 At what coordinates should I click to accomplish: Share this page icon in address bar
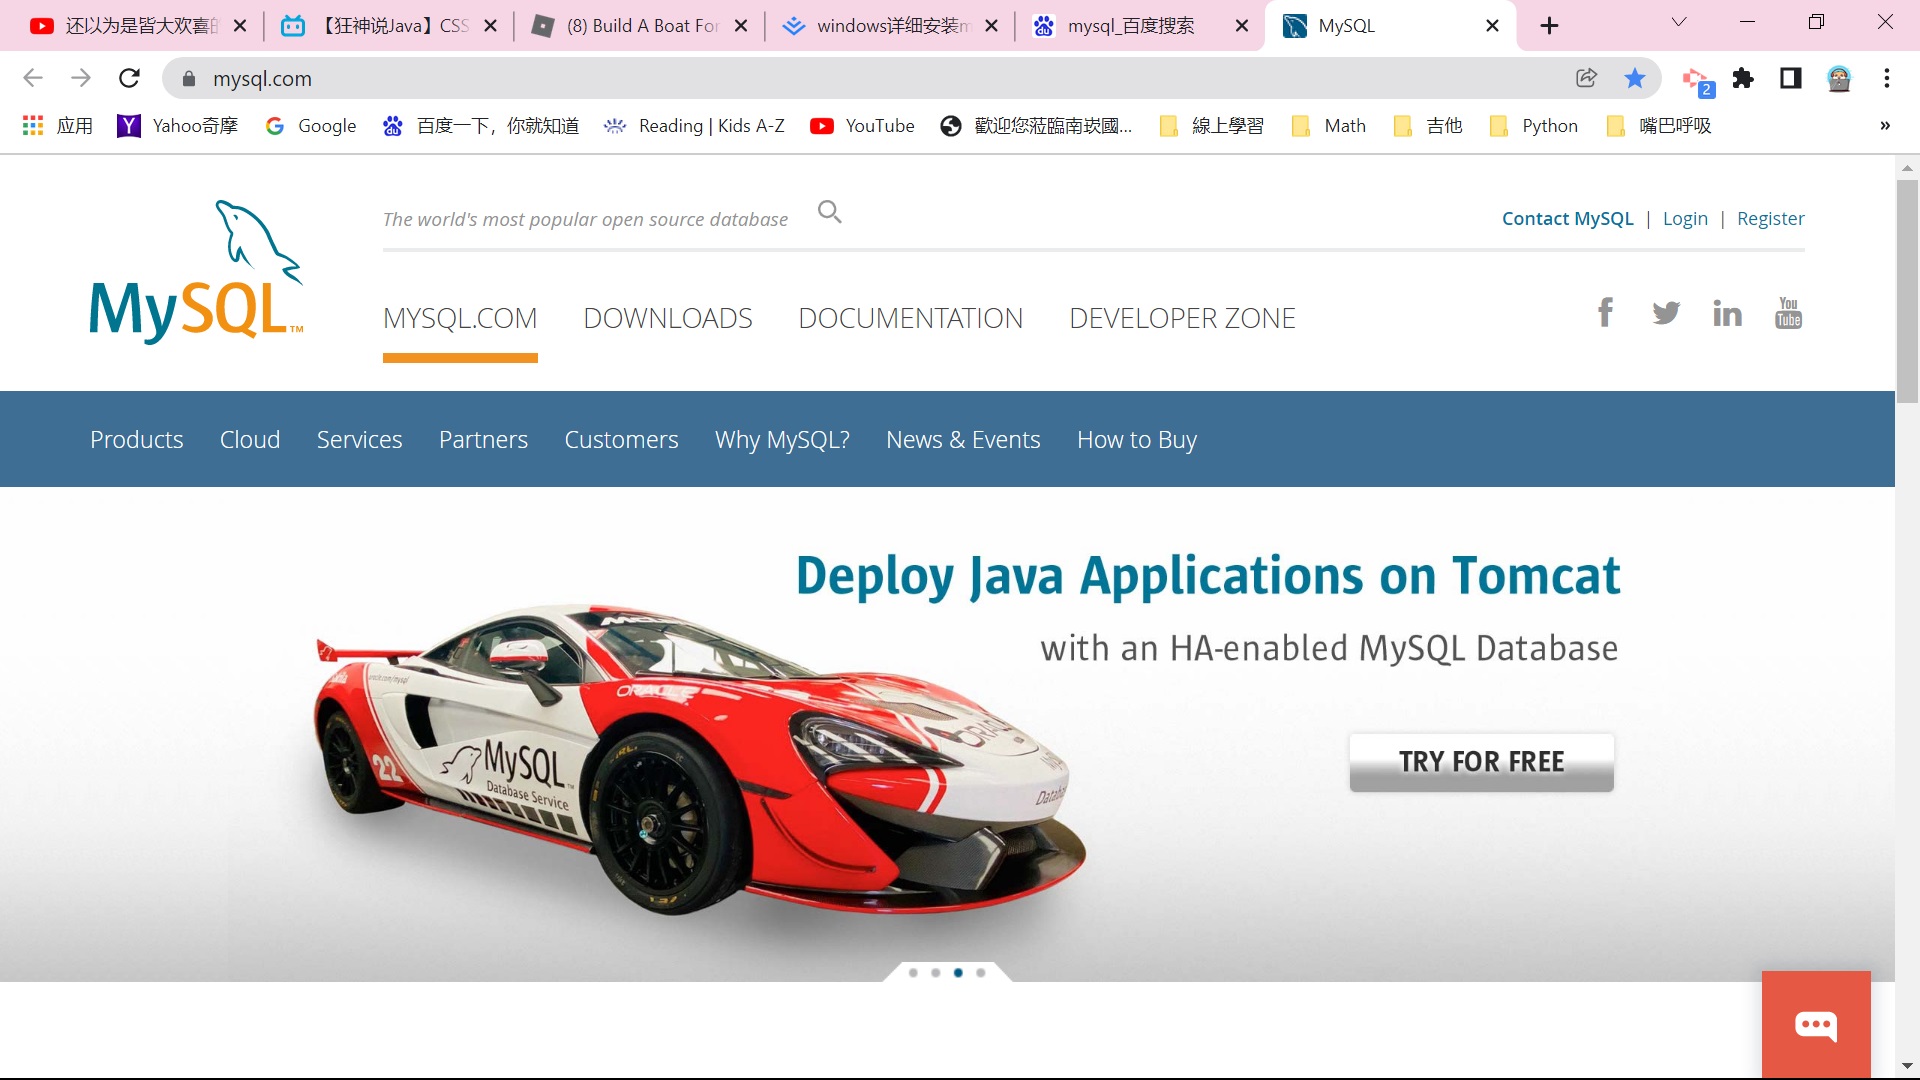1587,78
